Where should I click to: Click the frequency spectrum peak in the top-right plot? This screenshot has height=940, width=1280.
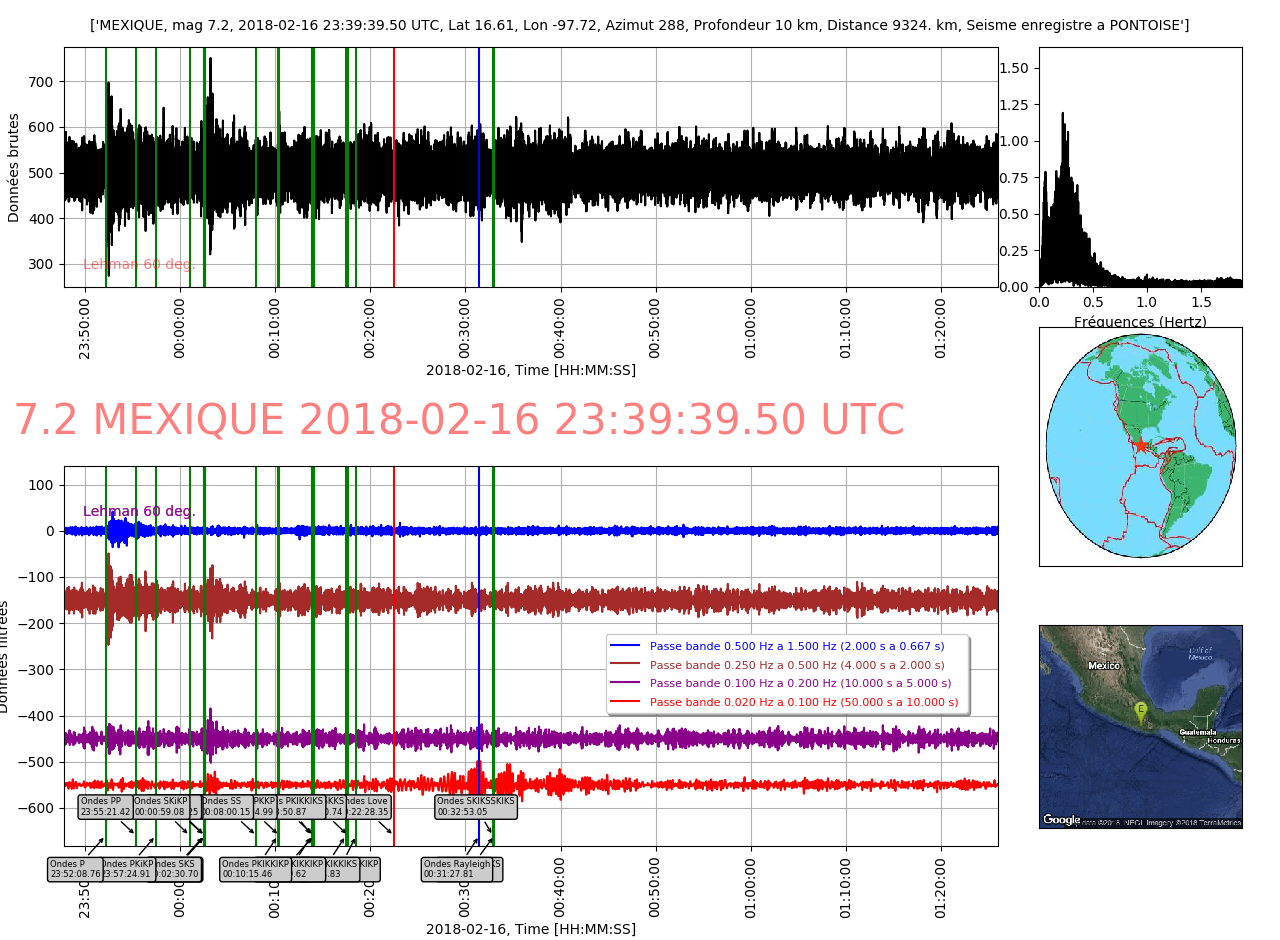1062,115
